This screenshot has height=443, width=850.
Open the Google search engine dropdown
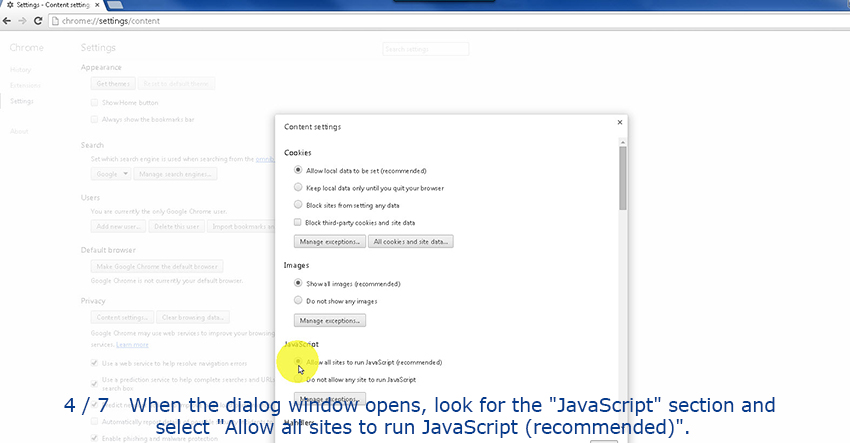[x=110, y=174]
